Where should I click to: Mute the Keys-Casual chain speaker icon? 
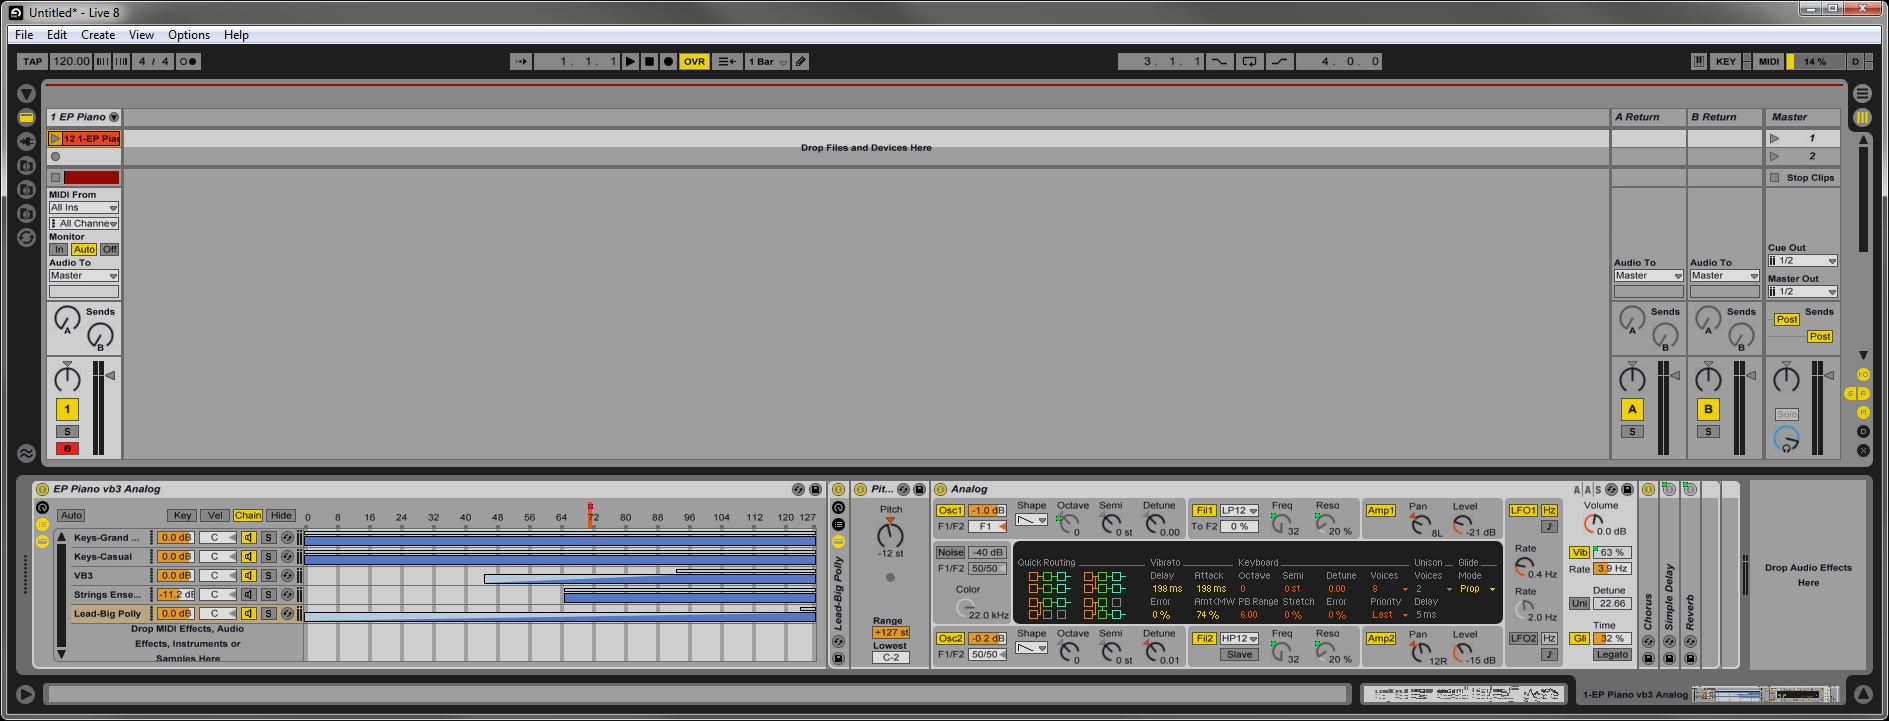click(249, 557)
